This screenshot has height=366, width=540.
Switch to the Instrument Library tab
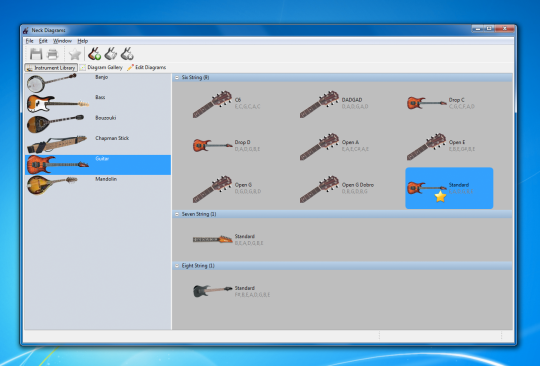51,68
